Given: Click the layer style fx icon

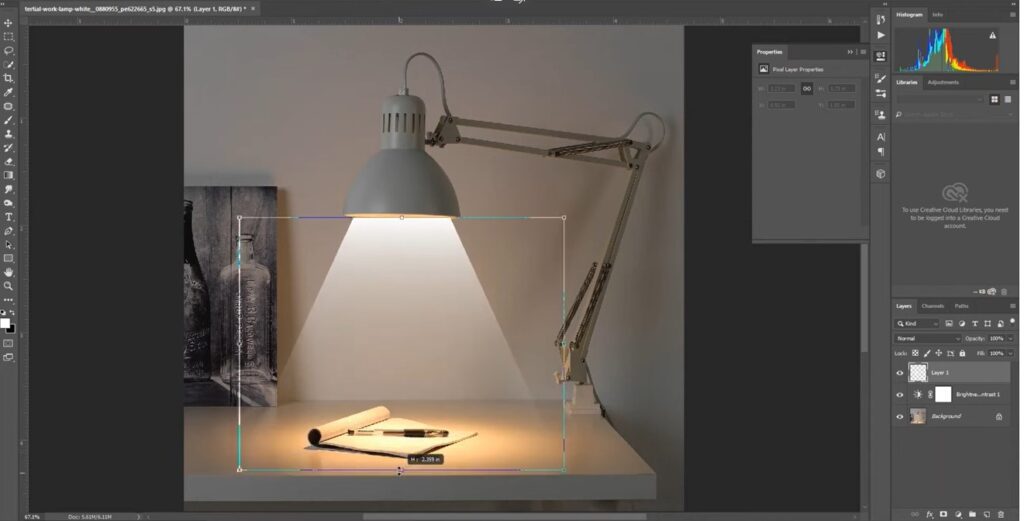Looking at the screenshot, I should click(x=929, y=514).
